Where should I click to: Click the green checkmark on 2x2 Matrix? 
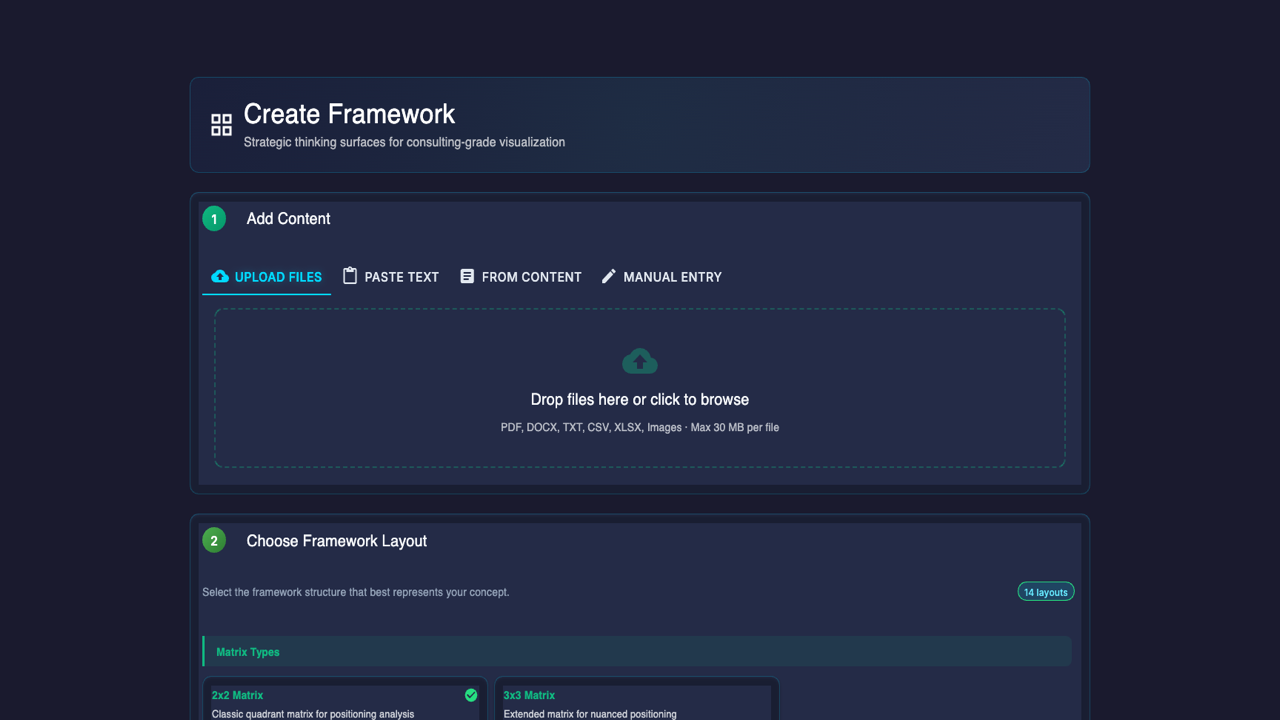(471, 695)
